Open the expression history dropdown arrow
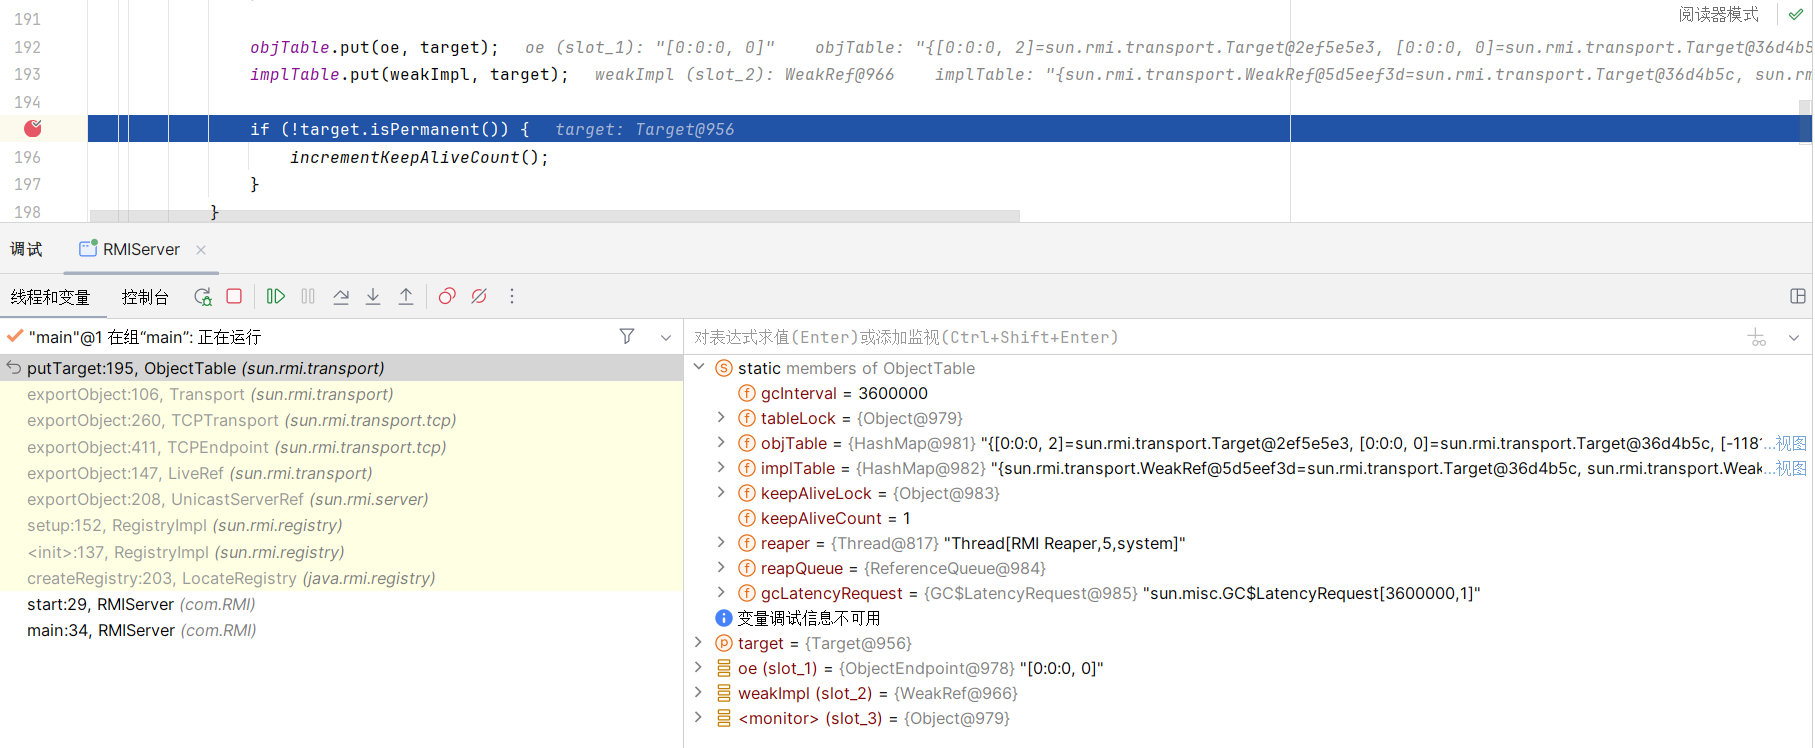Image resolution: width=1815 pixels, height=748 pixels. [1794, 337]
